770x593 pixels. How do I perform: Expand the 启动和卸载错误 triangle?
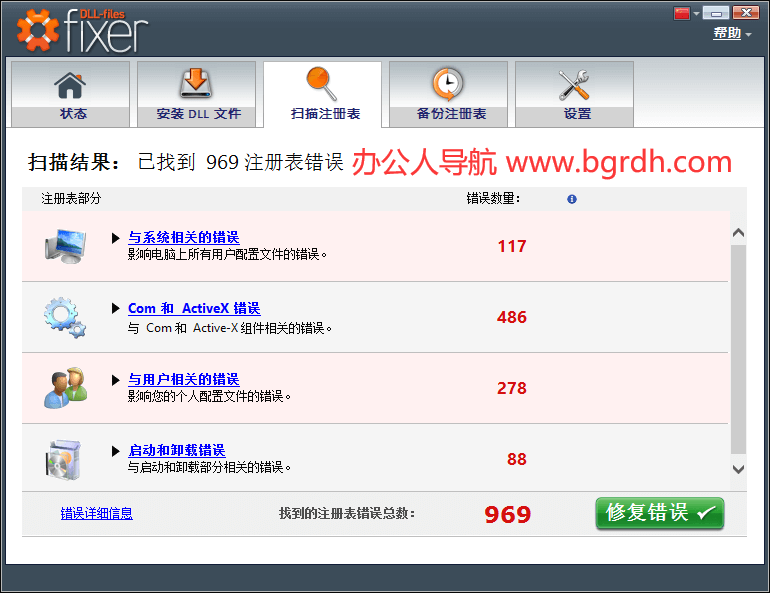tap(115, 451)
